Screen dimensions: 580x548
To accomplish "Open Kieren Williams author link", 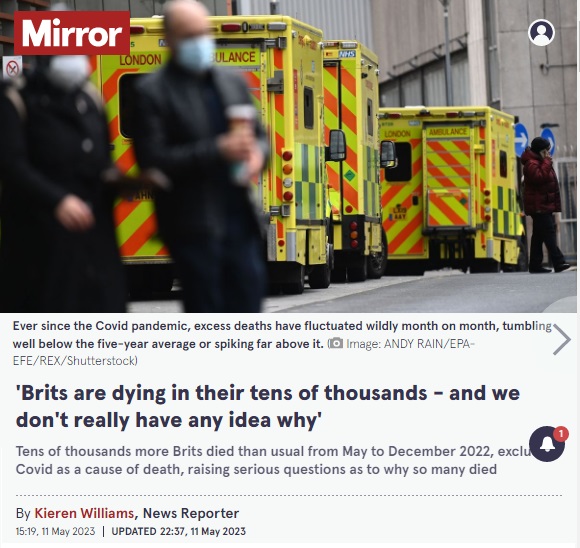I will click(84, 513).
